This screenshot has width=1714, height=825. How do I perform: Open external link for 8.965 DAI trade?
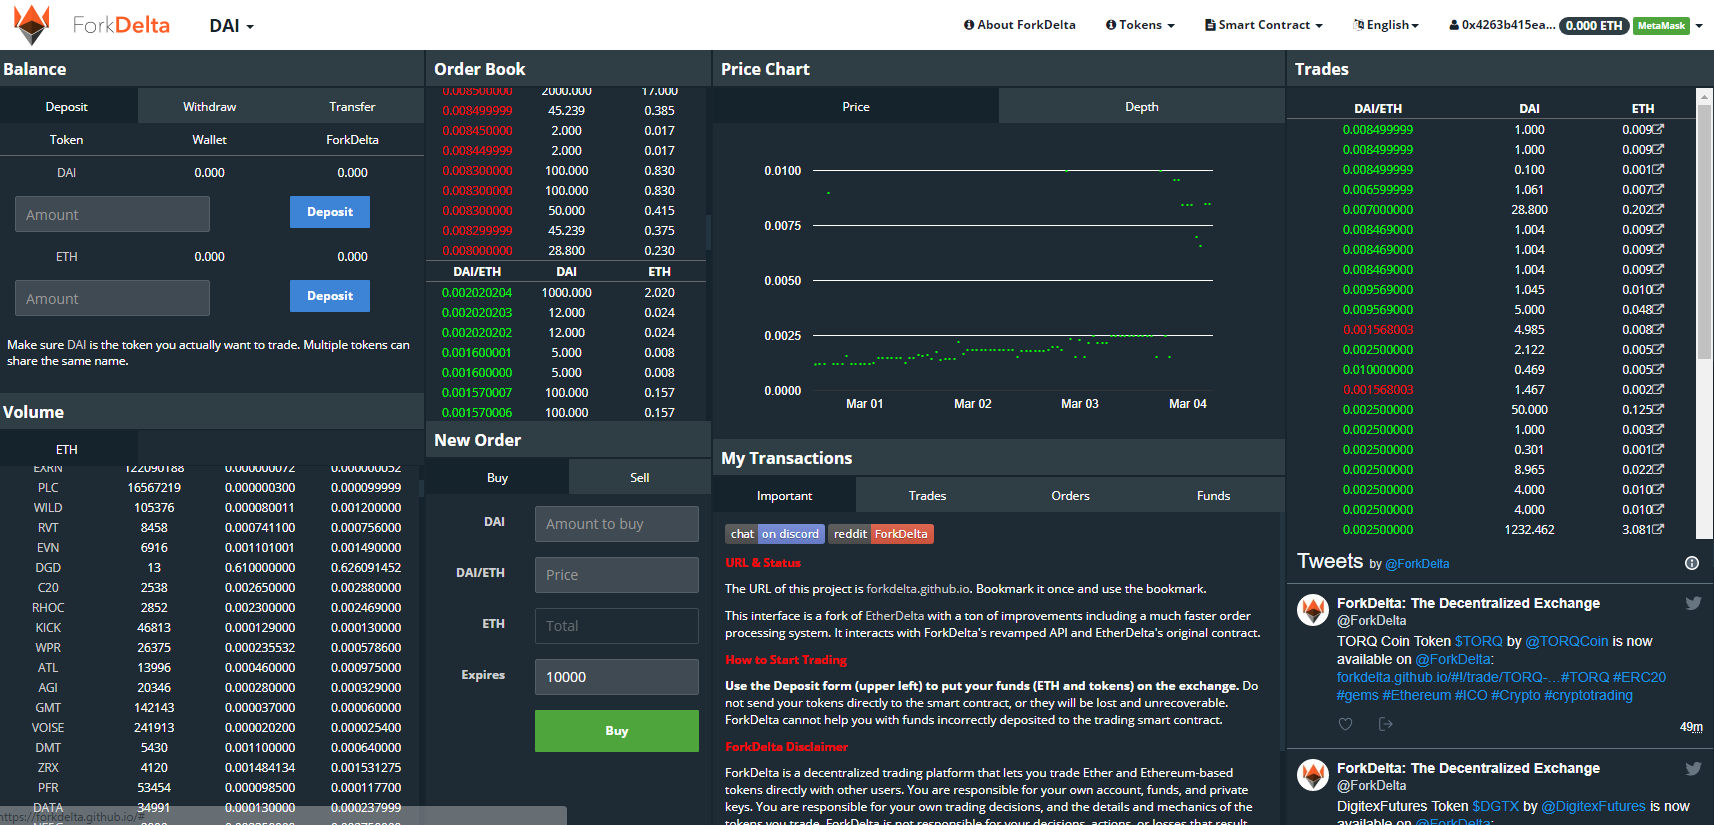(1658, 469)
